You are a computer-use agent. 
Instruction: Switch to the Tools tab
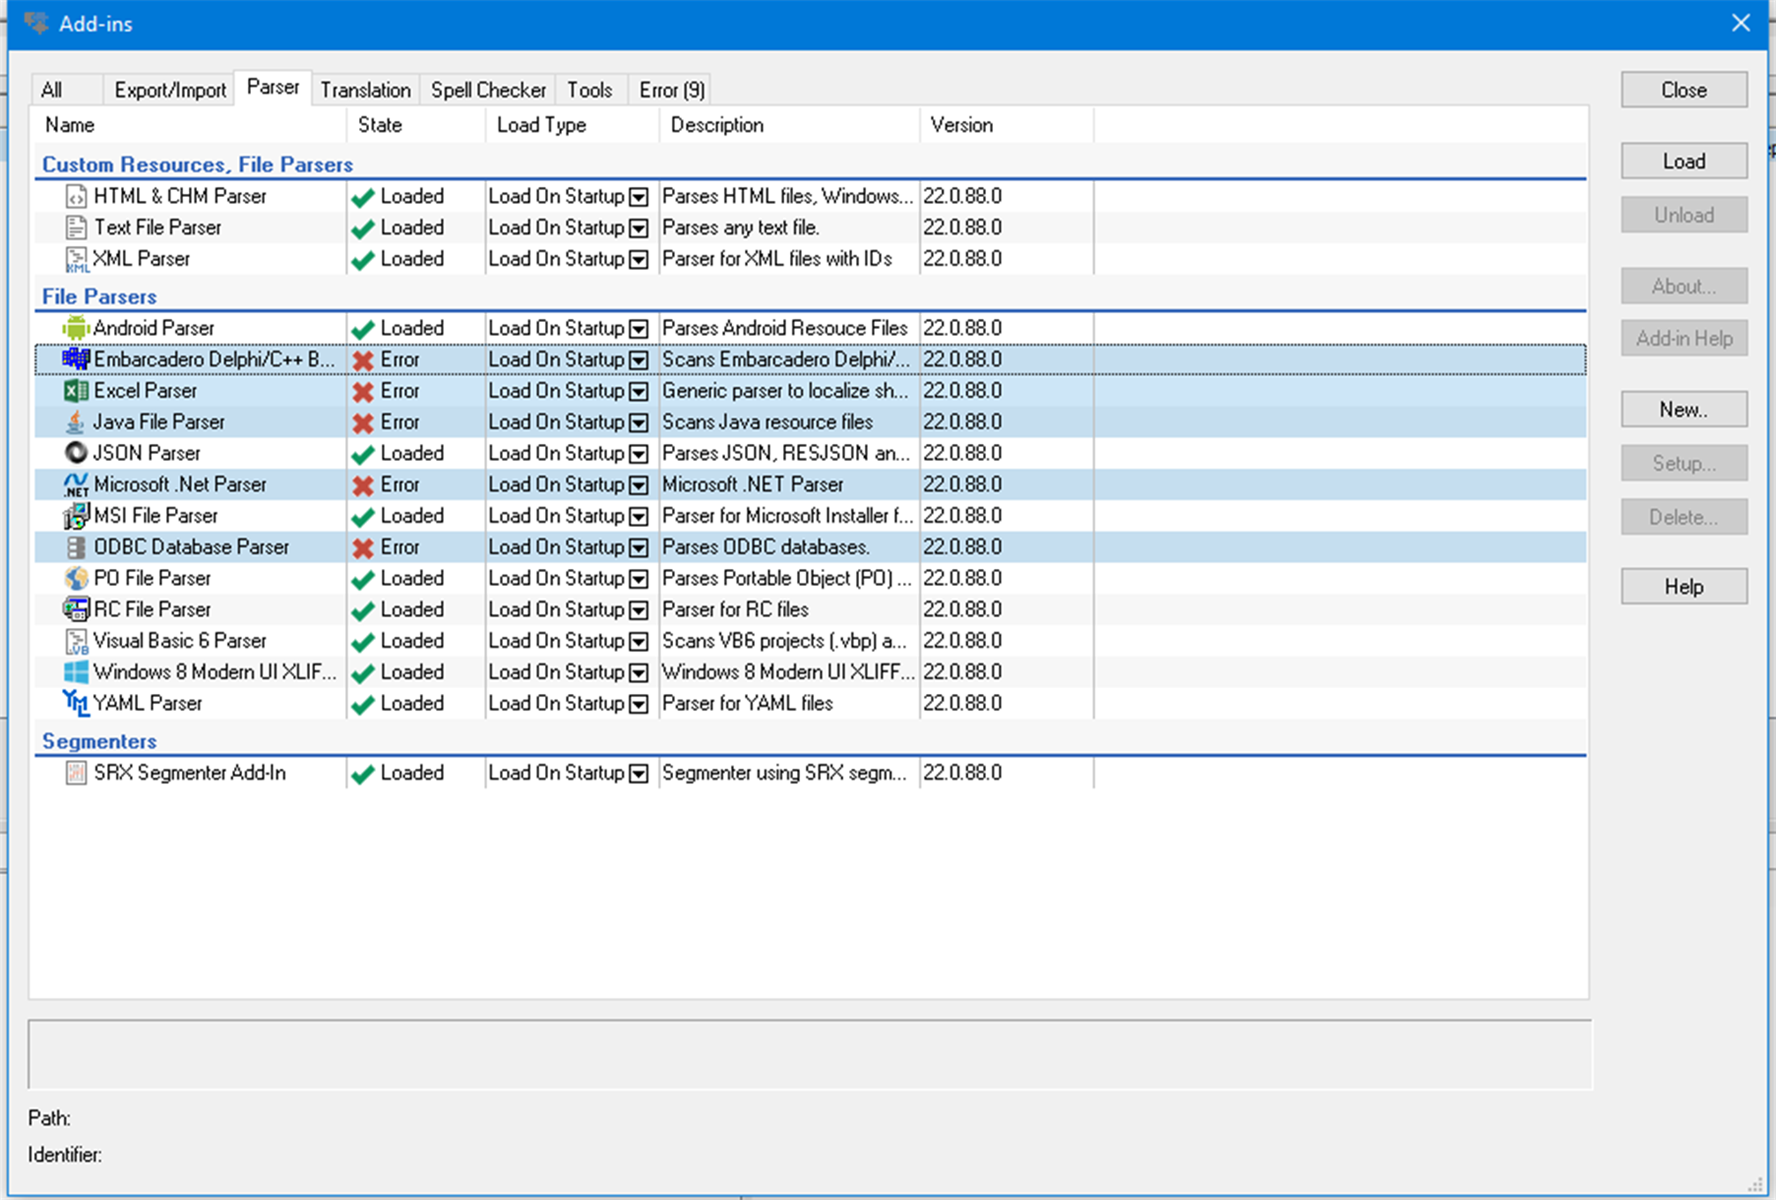(590, 90)
